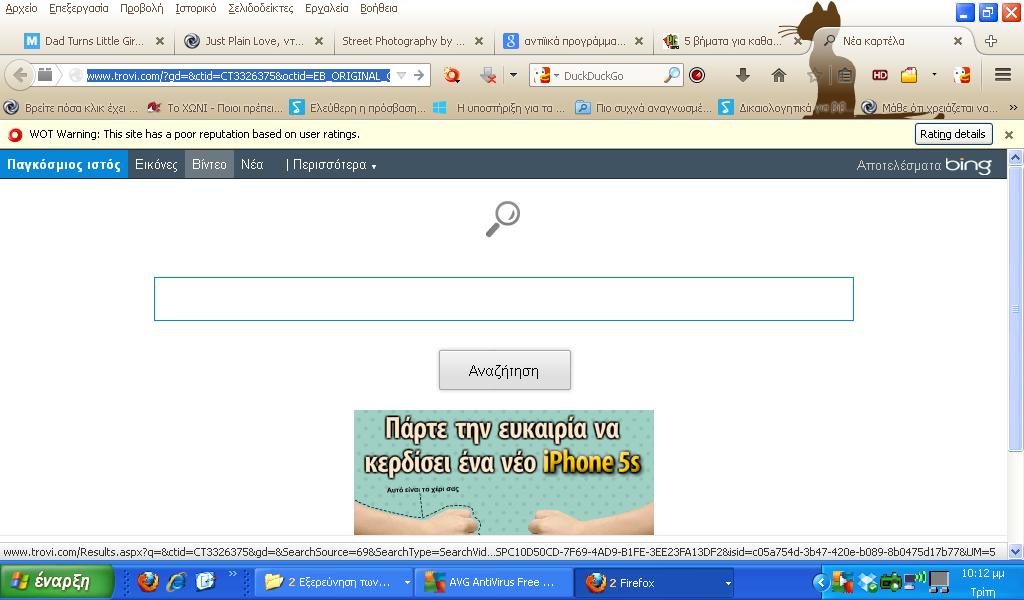Viewport: 1024px width, 600px height.
Task: Select the Νέα search category
Action: click(252, 164)
